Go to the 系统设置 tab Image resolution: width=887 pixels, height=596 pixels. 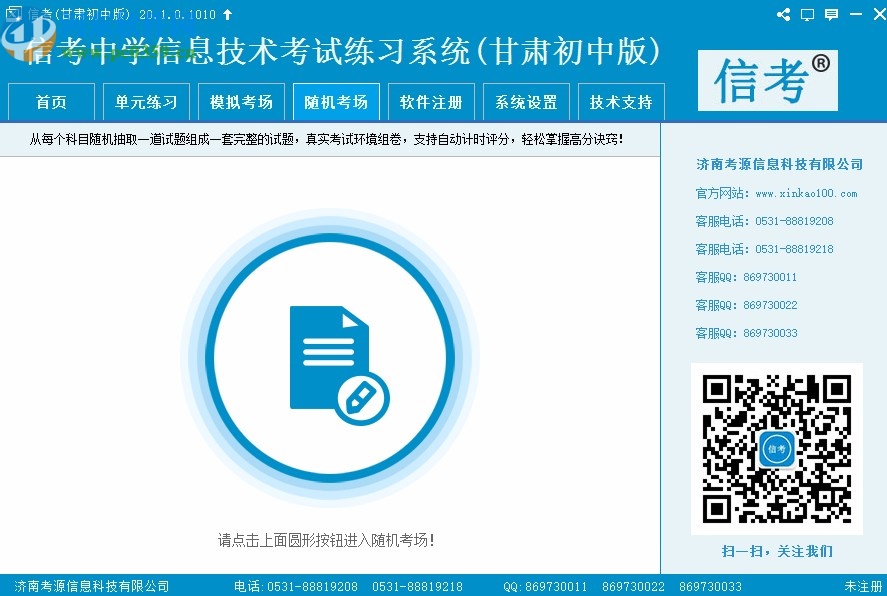pos(526,101)
